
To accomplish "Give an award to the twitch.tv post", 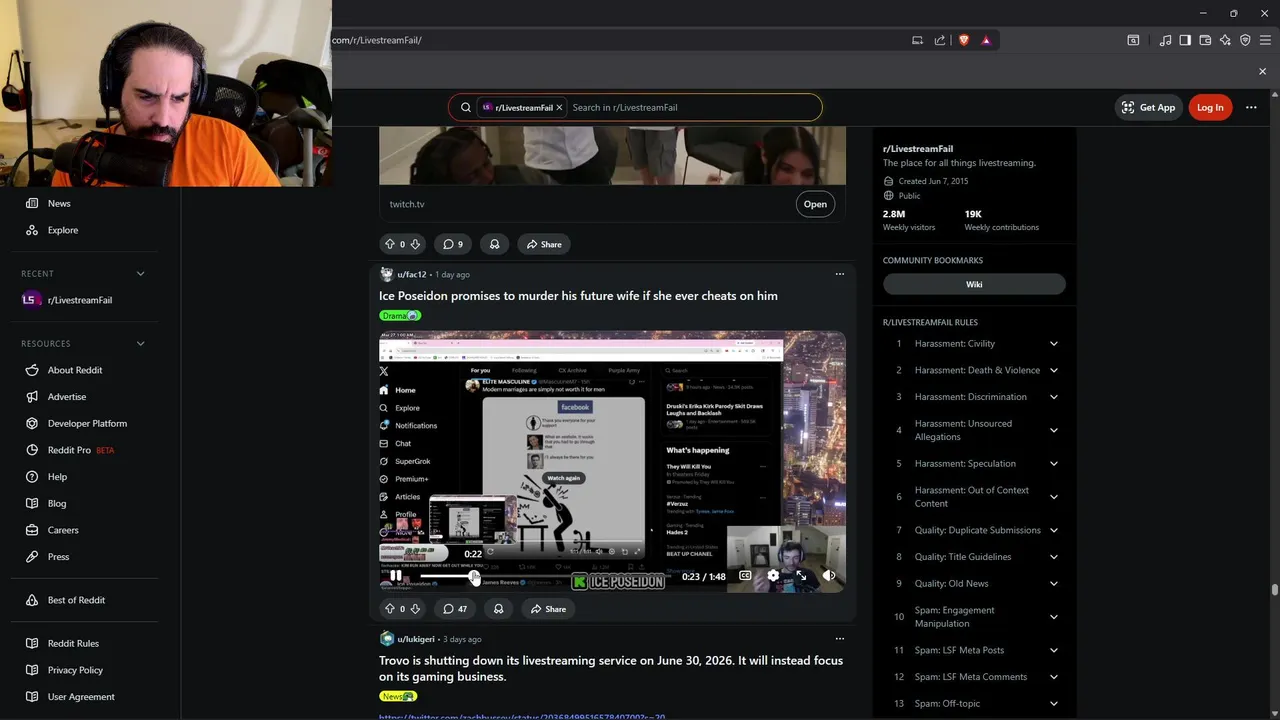I will point(494,244).
